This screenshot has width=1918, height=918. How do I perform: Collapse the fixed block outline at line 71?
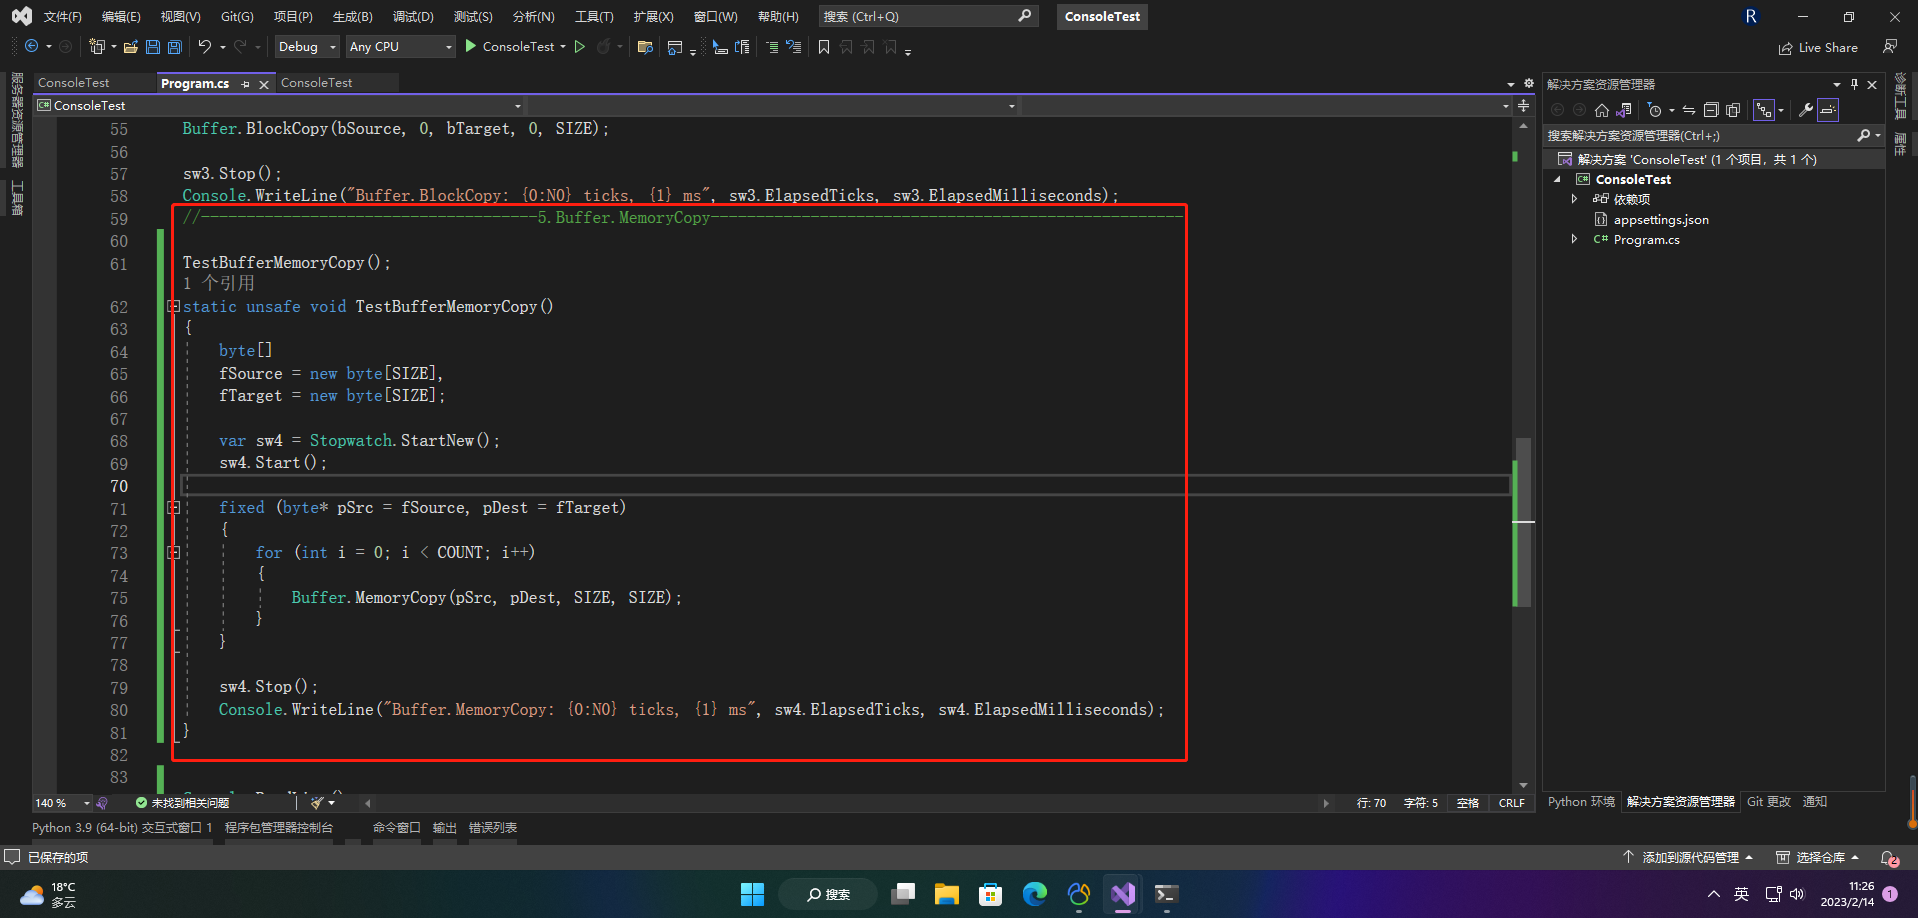click(x=174, y=508)
